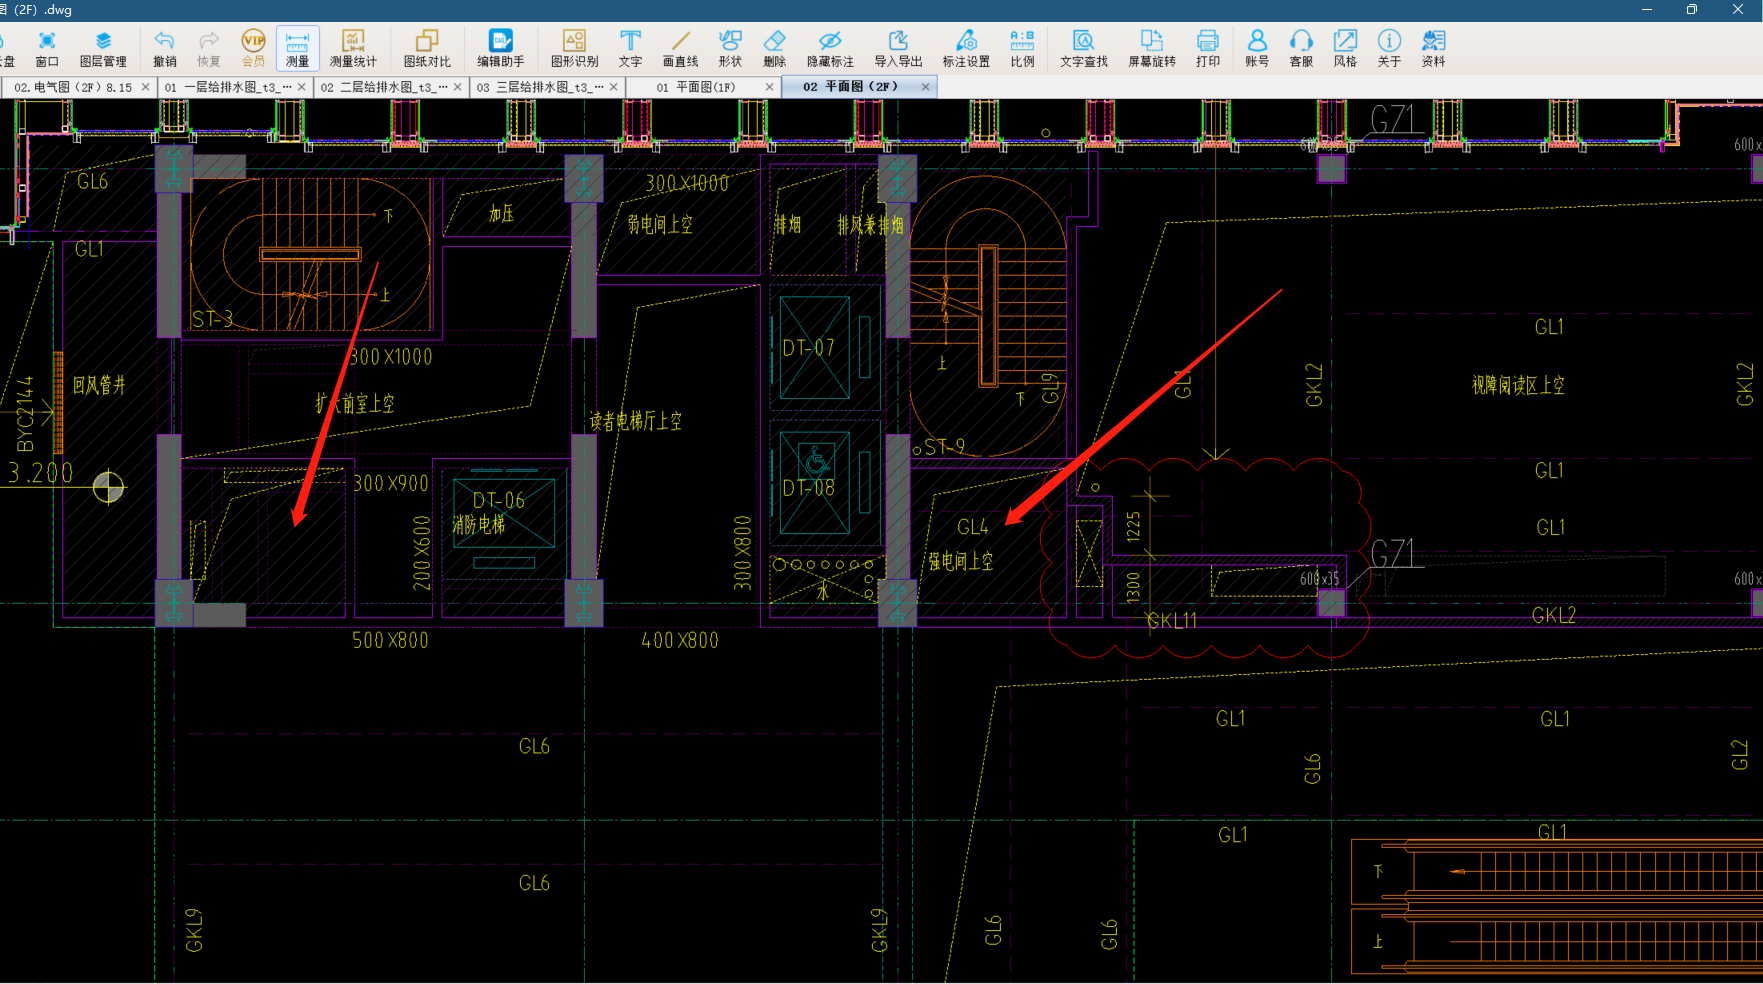Click the 比例 scale icon
This screenshot has height=984, width=1763.
(x=1022, y=48)
